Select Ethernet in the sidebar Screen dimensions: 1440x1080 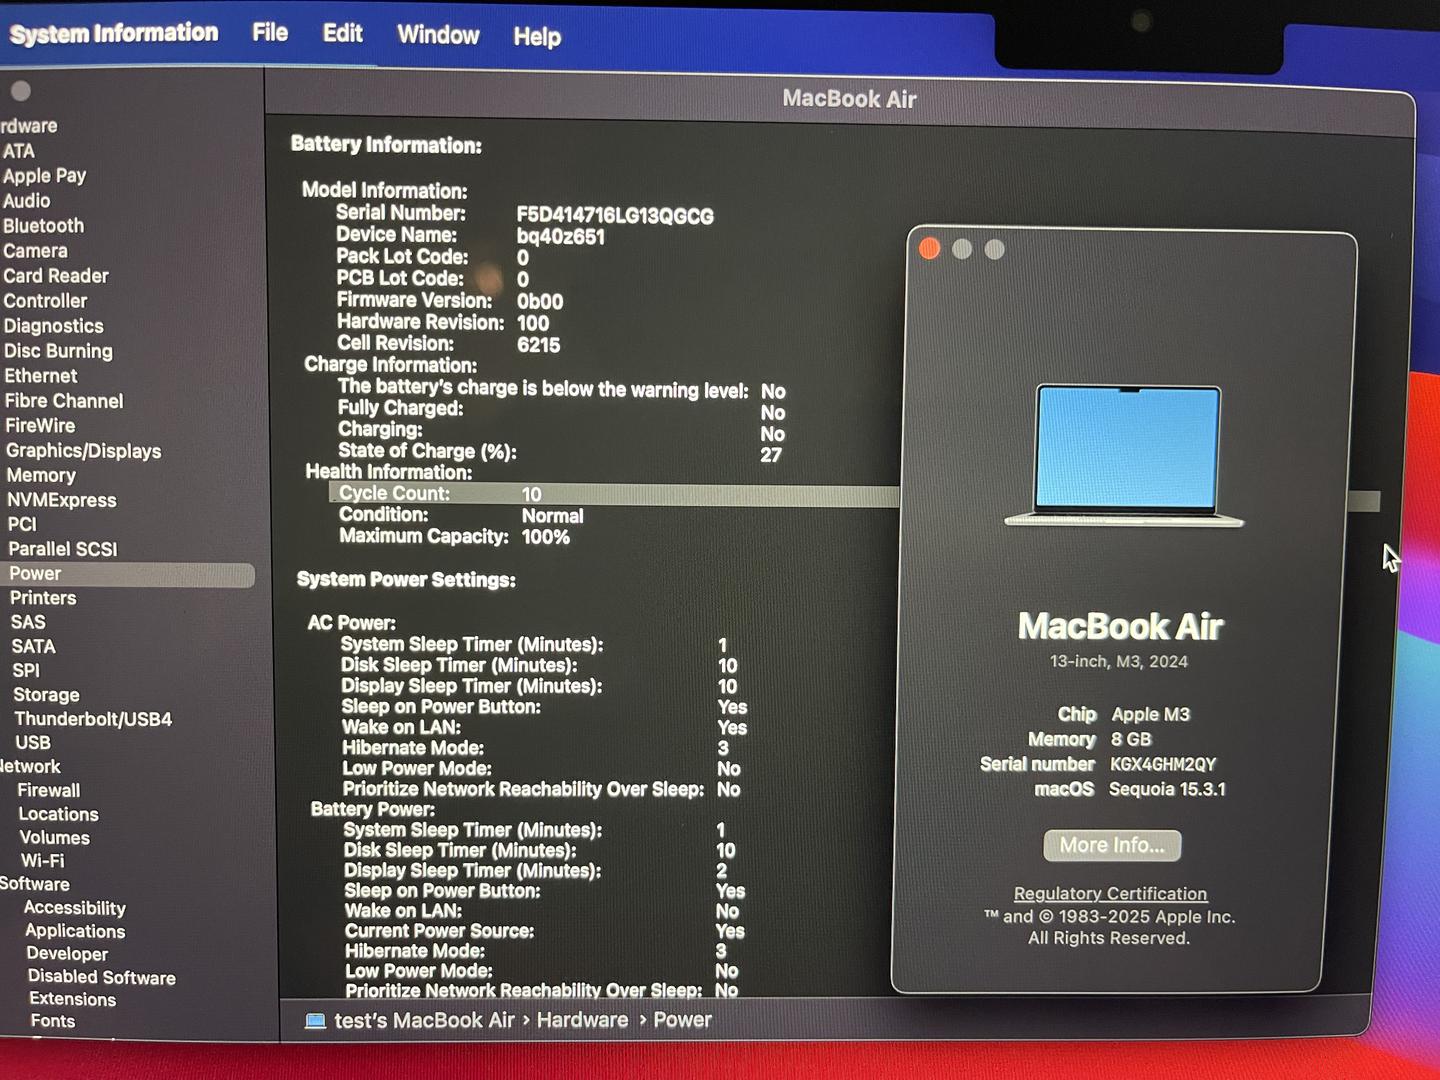tap(41, 376)
